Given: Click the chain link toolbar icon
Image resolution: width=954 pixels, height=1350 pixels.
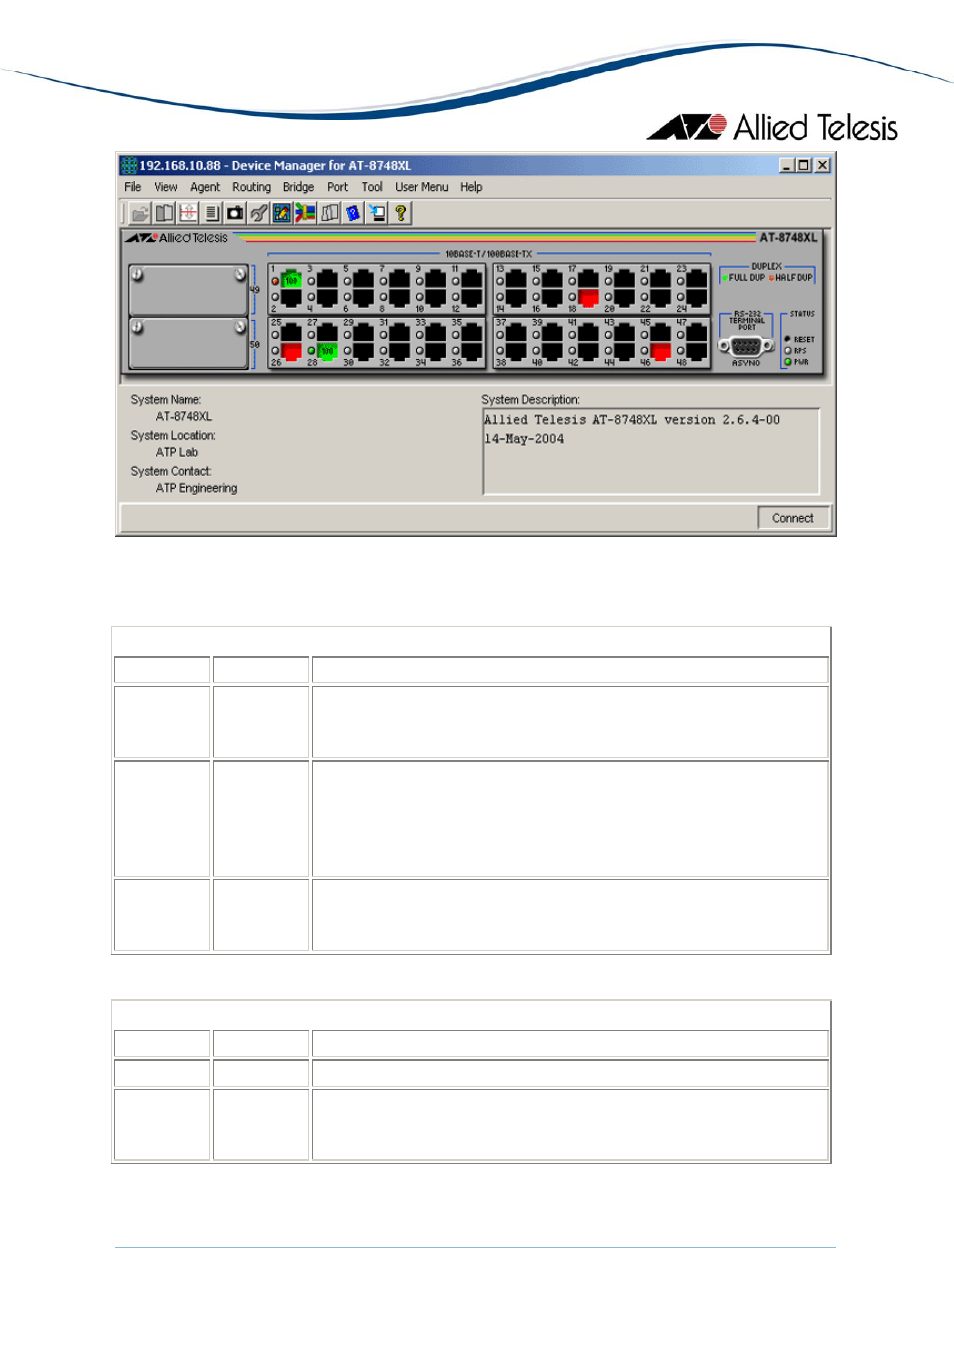Looking at the screenshot, I should pos(258,213).
